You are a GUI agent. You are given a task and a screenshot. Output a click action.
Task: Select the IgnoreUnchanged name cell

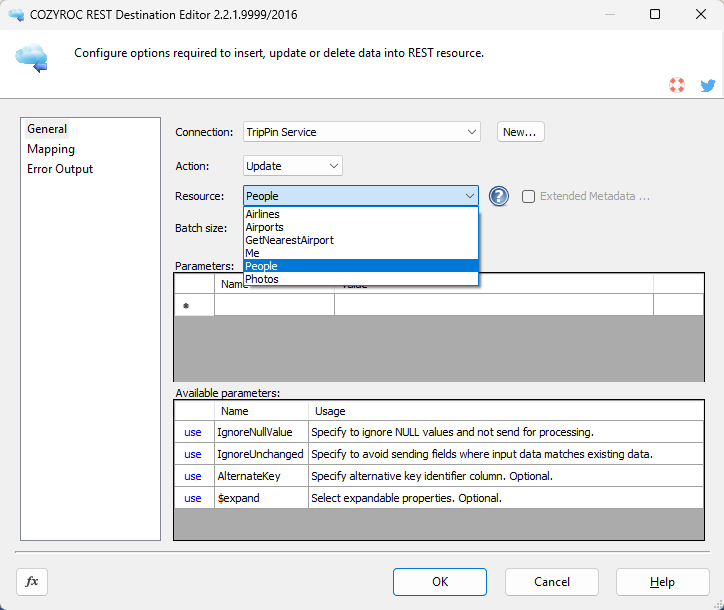tap(261, 454)
